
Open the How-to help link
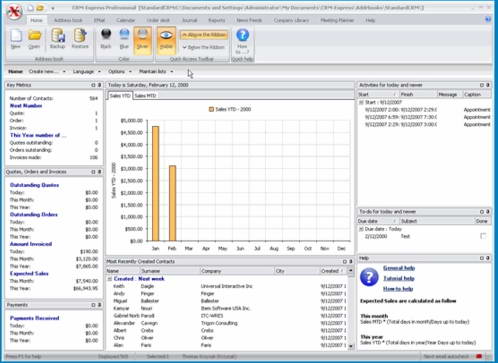point(398,289)
